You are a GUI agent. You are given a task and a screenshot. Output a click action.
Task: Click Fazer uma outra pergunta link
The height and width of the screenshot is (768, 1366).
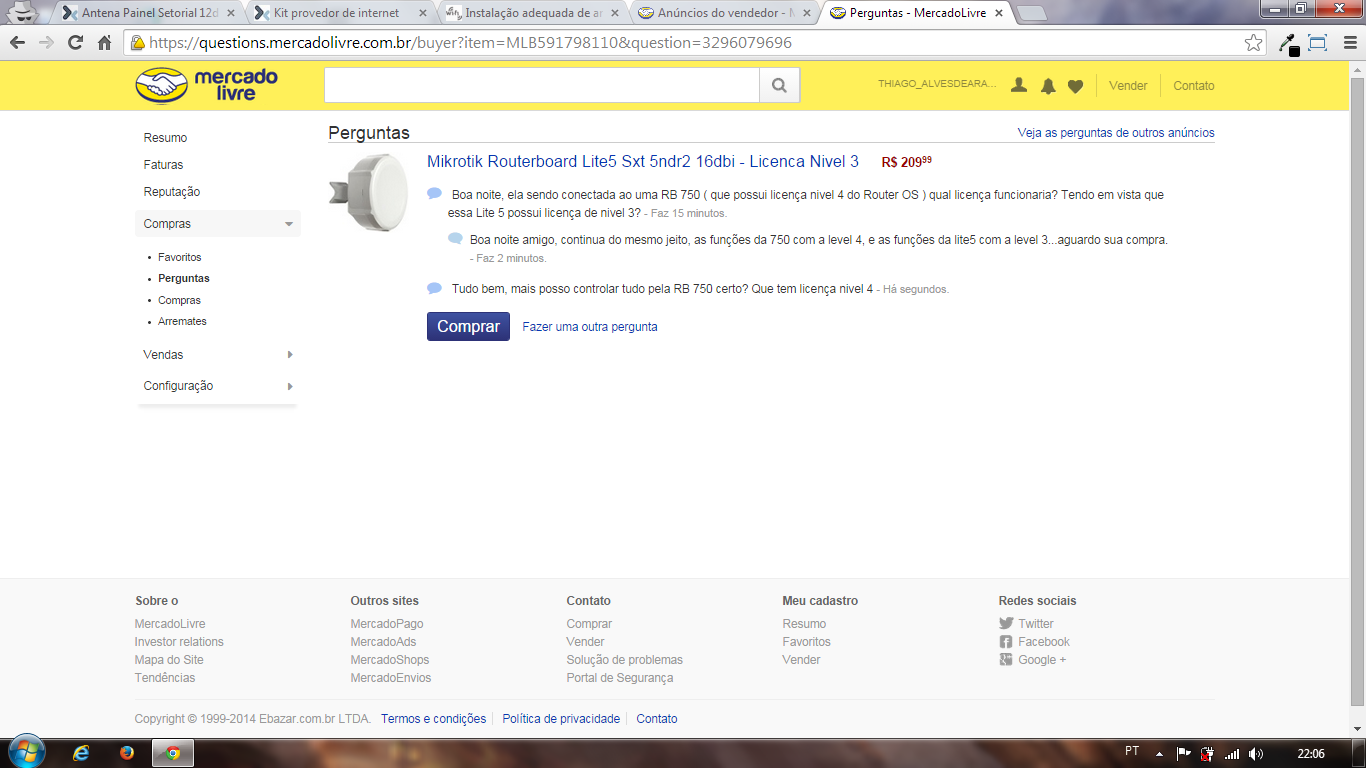point(590,327)
